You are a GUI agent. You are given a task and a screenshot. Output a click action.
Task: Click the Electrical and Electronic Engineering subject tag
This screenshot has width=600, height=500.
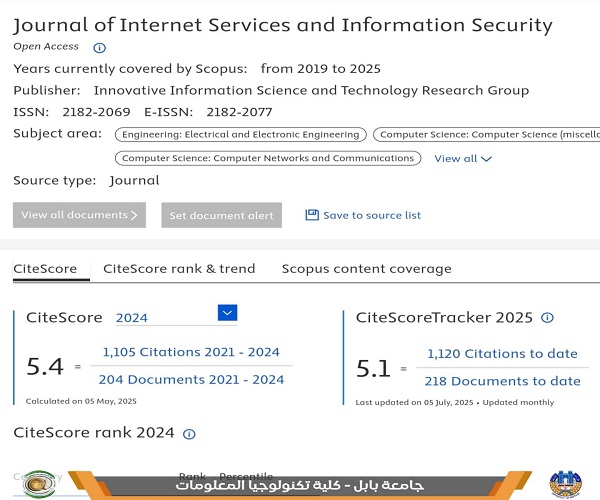point(241,135)
